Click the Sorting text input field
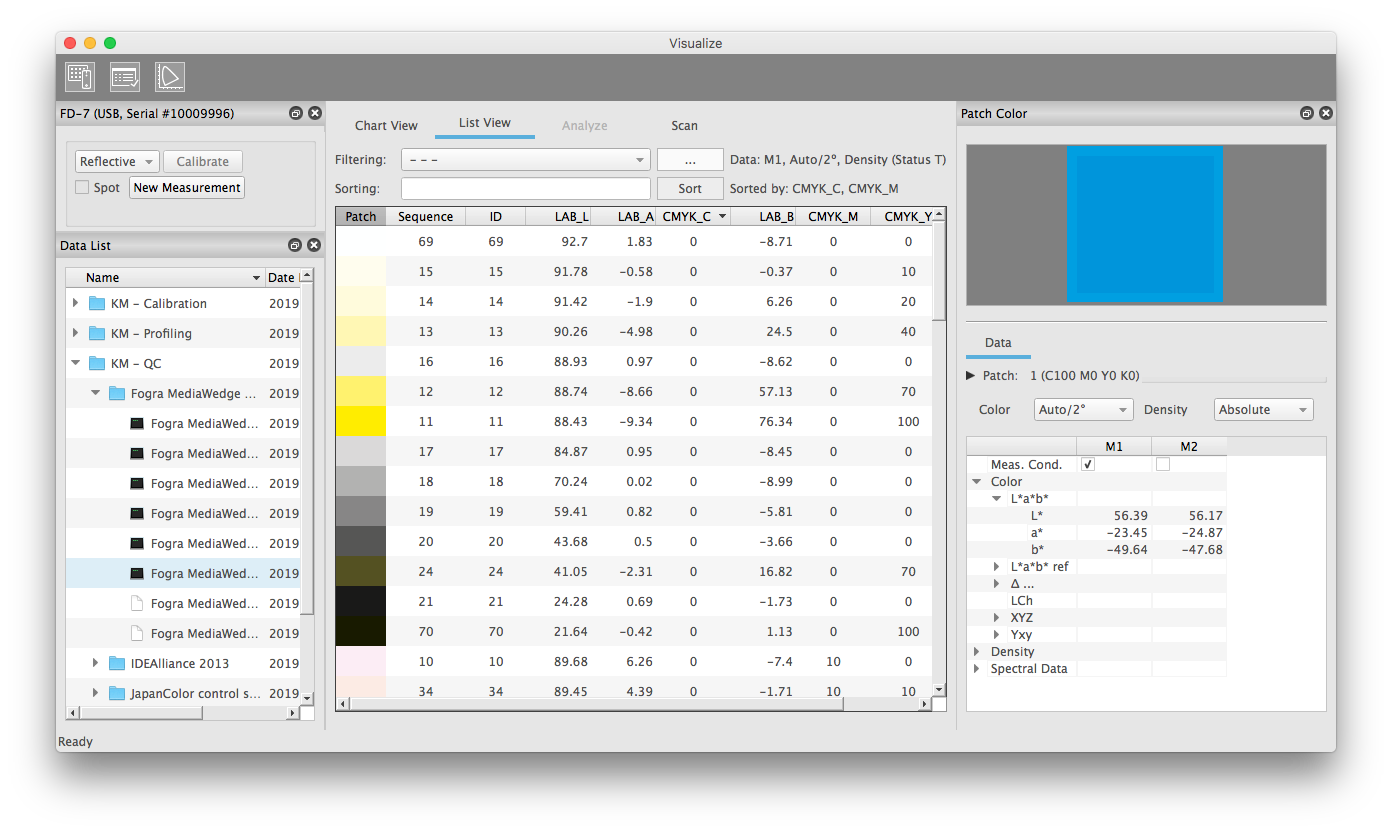Screen dimensions: 1392x832 [525, 189]
